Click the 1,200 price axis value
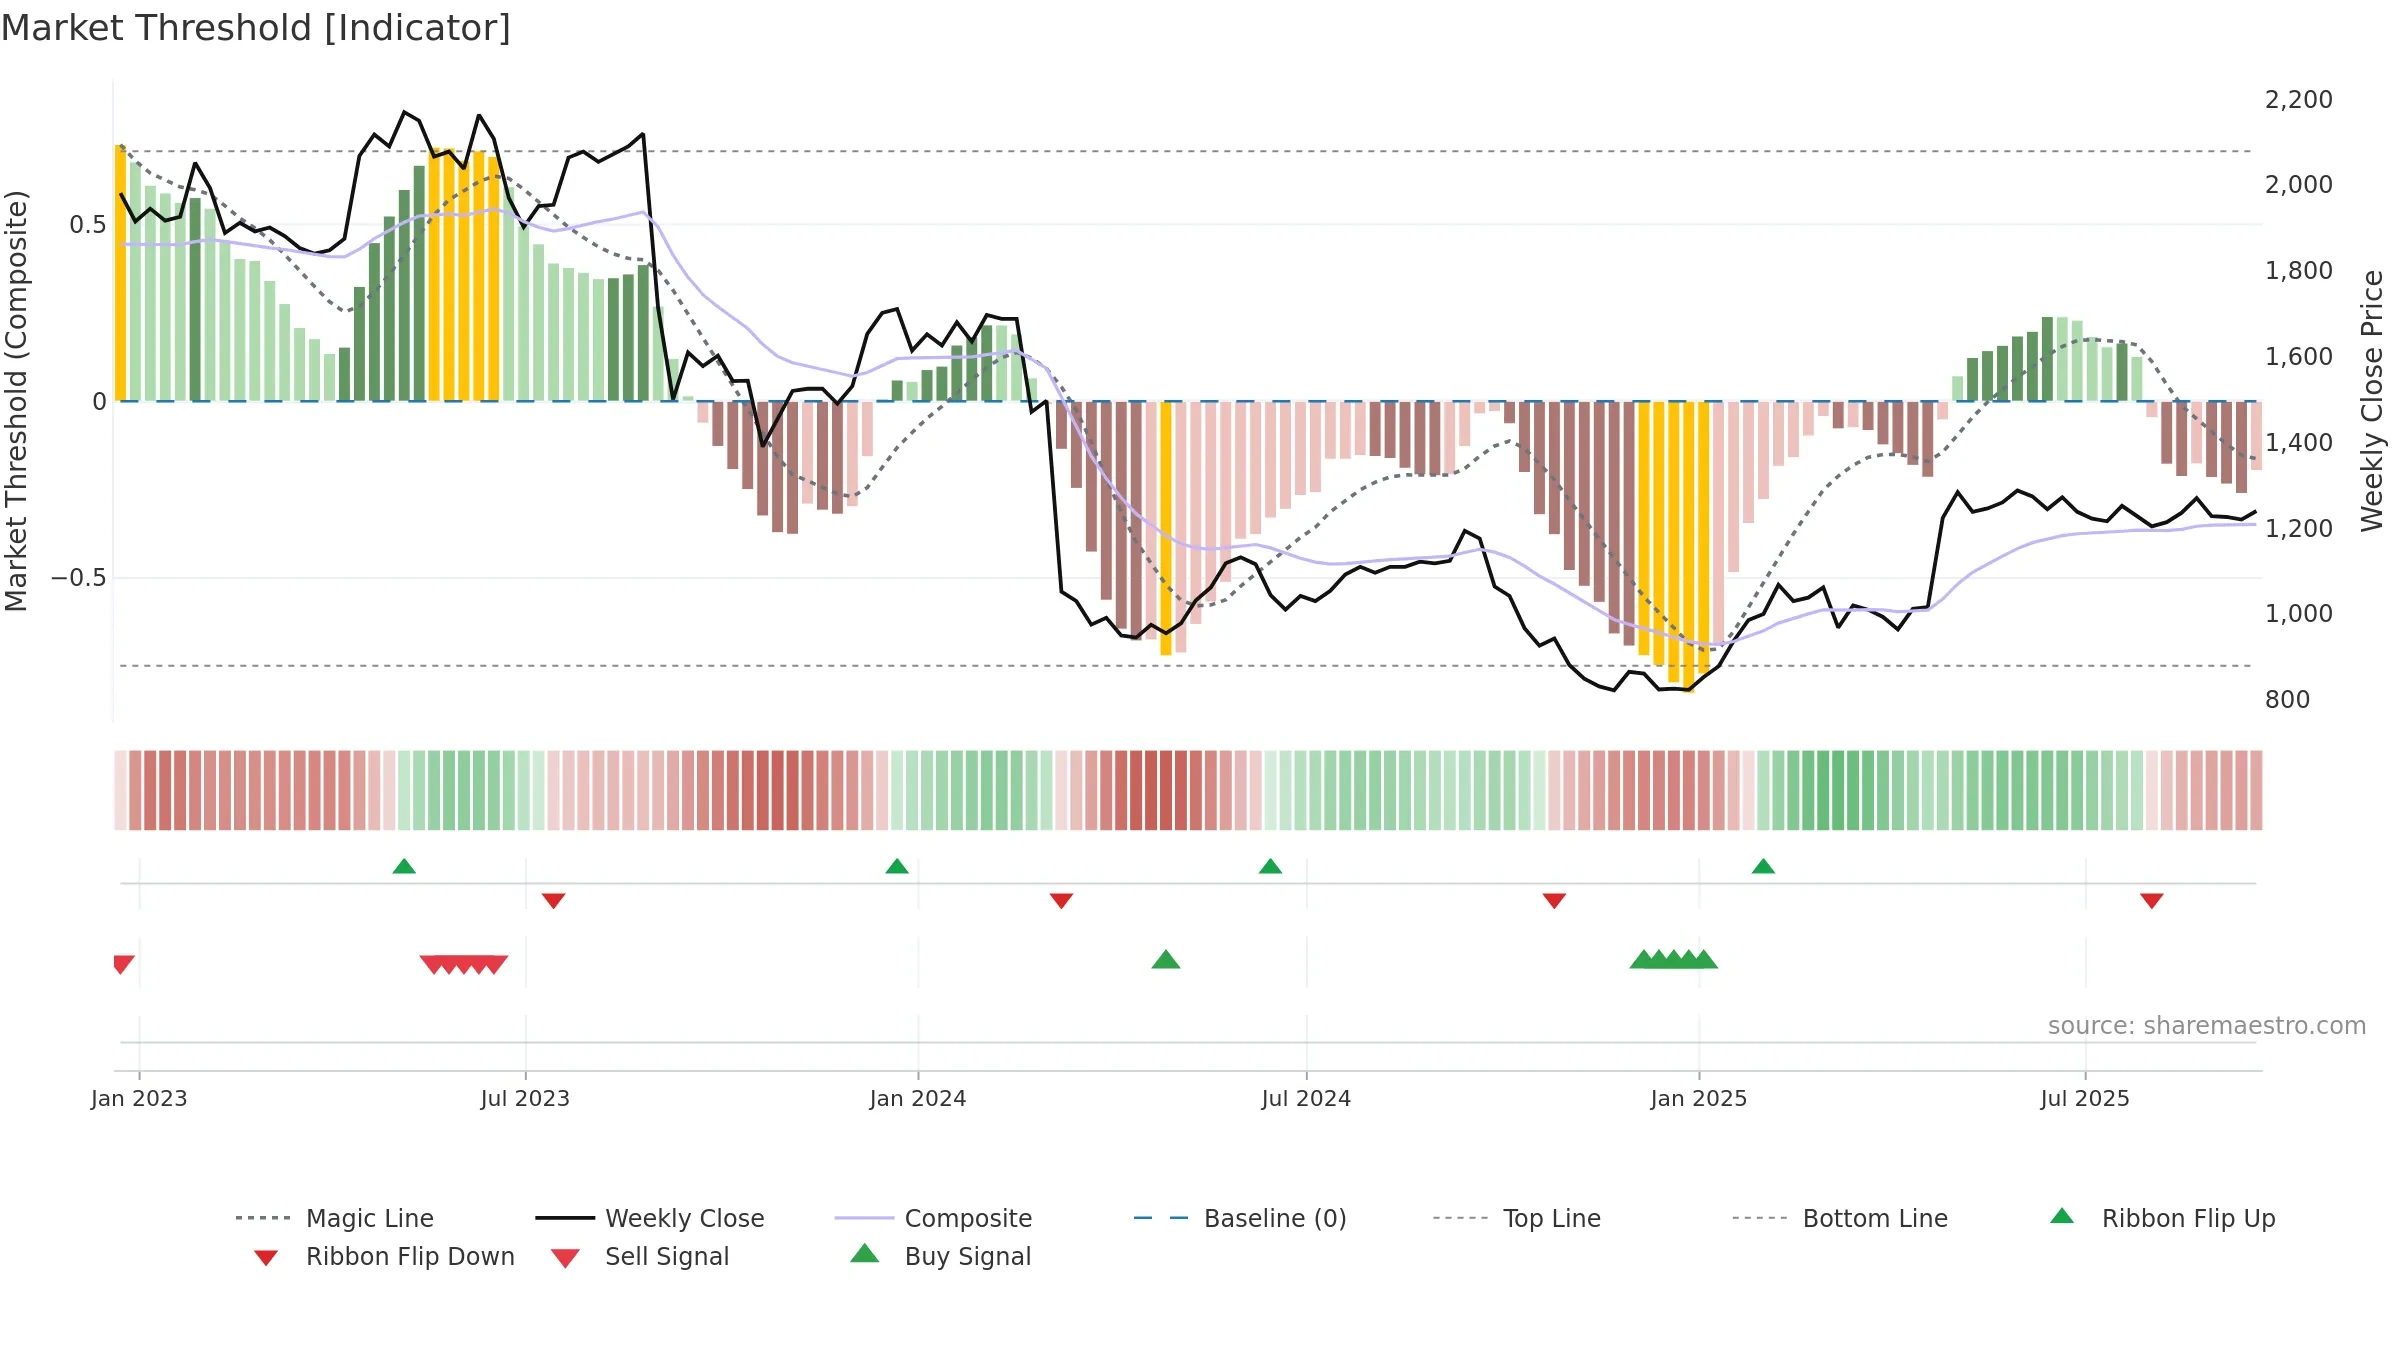 click(x=2299, y=528)
